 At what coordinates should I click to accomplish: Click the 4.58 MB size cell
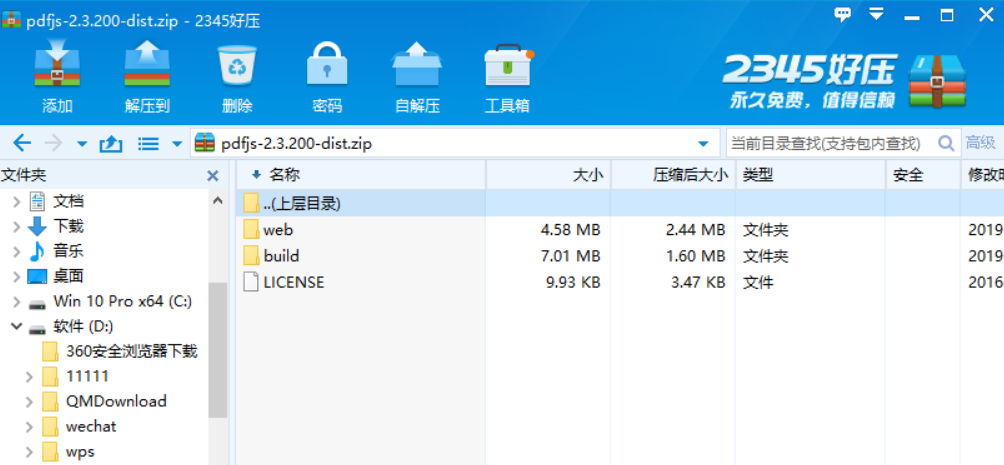[571, 229]
